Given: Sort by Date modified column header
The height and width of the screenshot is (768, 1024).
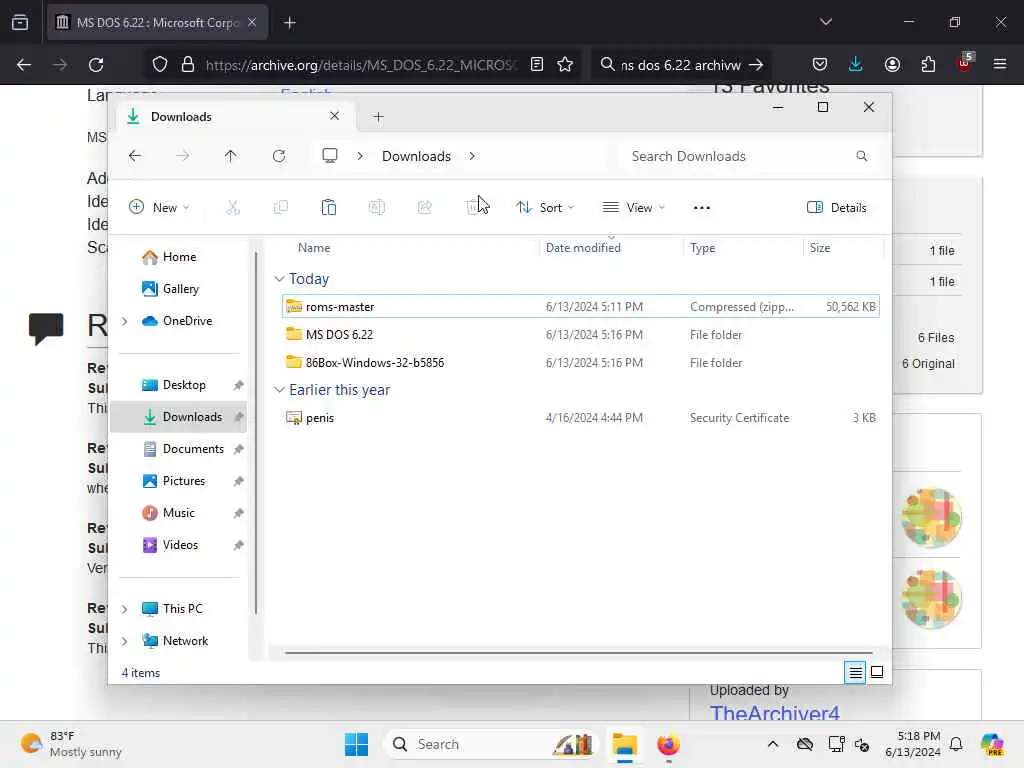Looking at the screenshot, I should pyautogui.click(x=583, y=248).
